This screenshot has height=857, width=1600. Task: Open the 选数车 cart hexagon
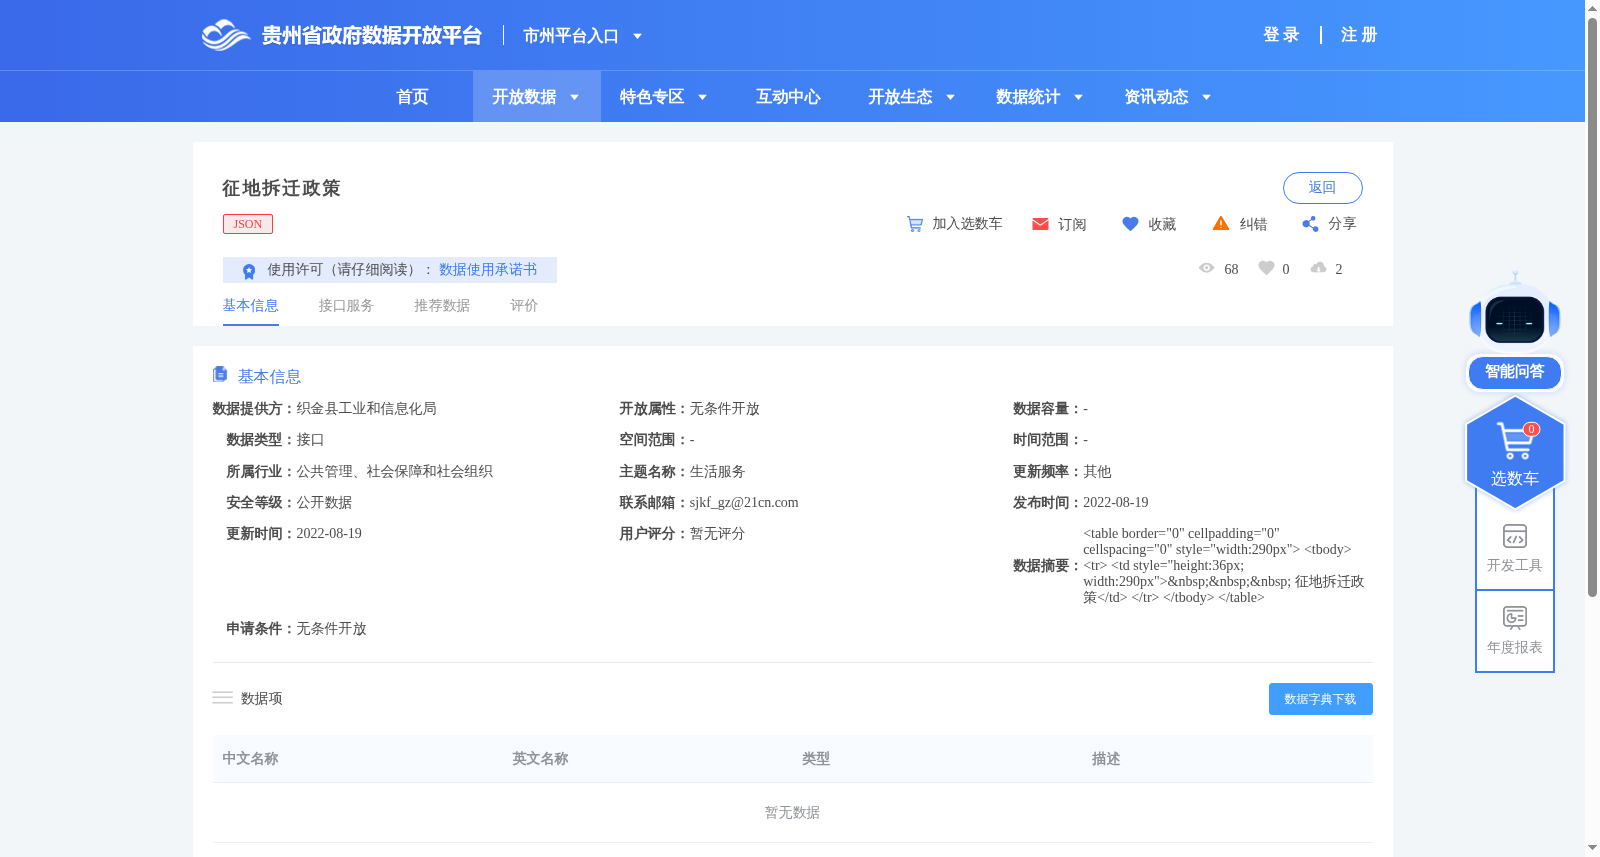tap(1515, 453)
